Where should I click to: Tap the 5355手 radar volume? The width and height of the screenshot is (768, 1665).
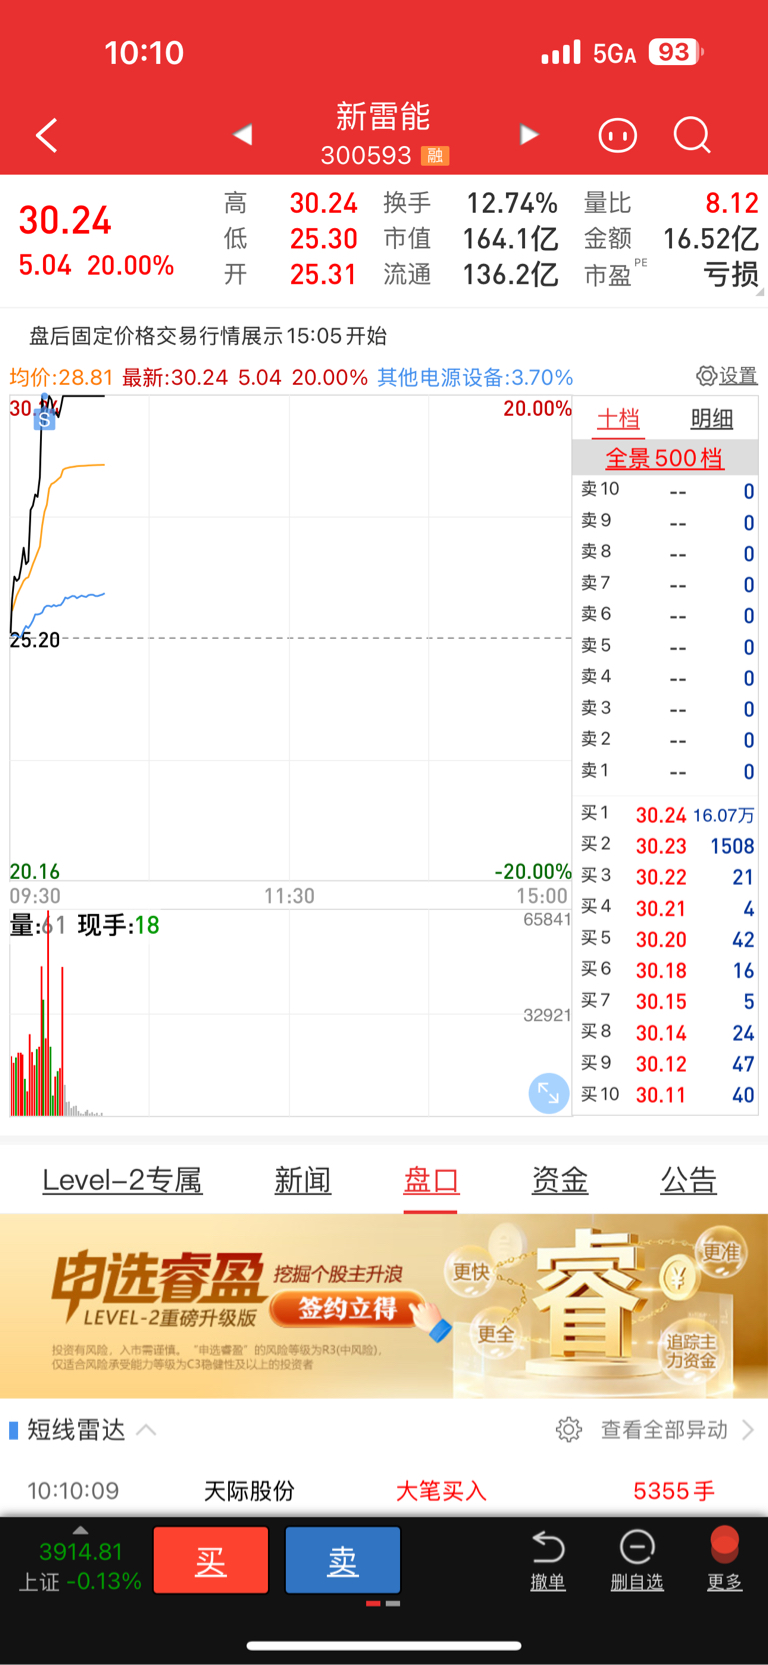pyautogui.click(x=673, y=1491)
